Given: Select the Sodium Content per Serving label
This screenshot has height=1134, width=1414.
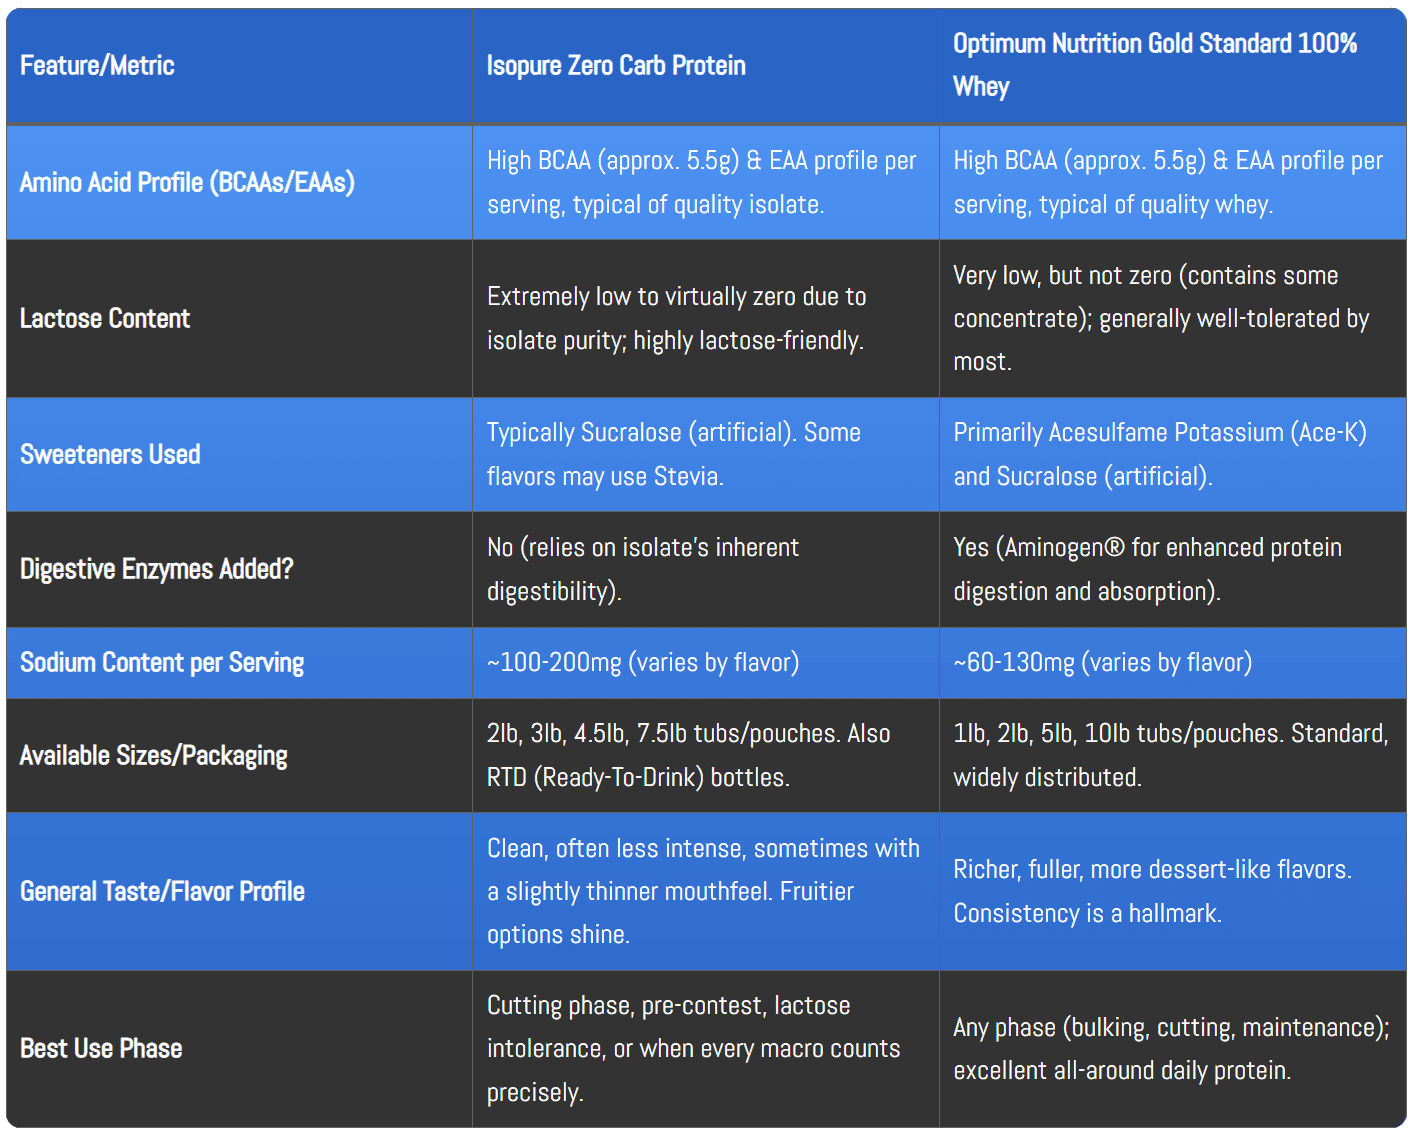Looking at the screenshot, I should click(x=162, y=662).
